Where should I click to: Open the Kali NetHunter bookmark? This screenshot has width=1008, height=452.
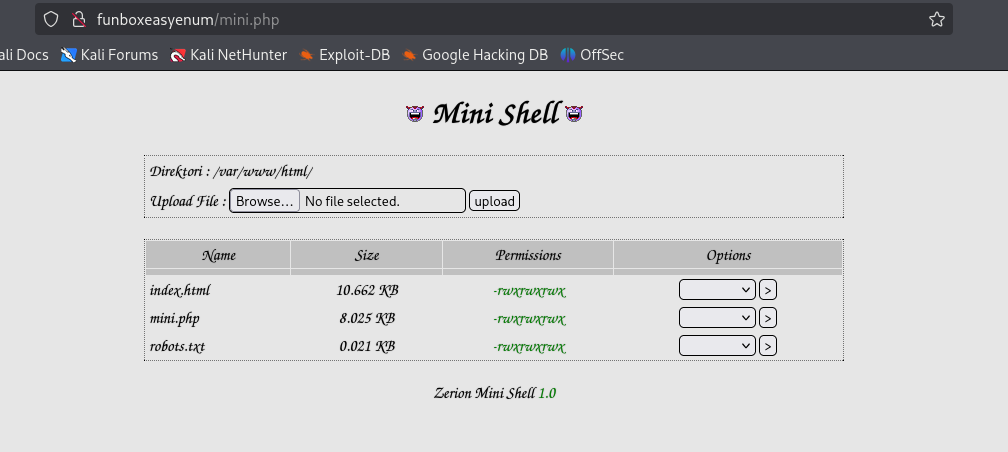(x=228, y=55)
